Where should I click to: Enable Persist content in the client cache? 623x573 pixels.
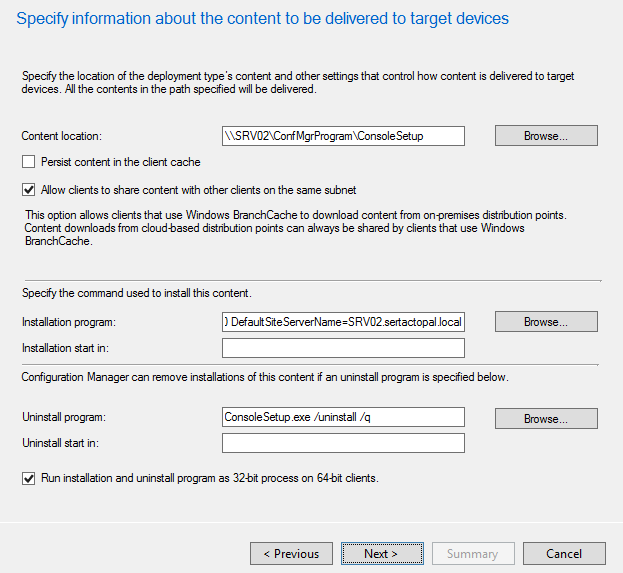pyautogui.click(x=28, y=162)
